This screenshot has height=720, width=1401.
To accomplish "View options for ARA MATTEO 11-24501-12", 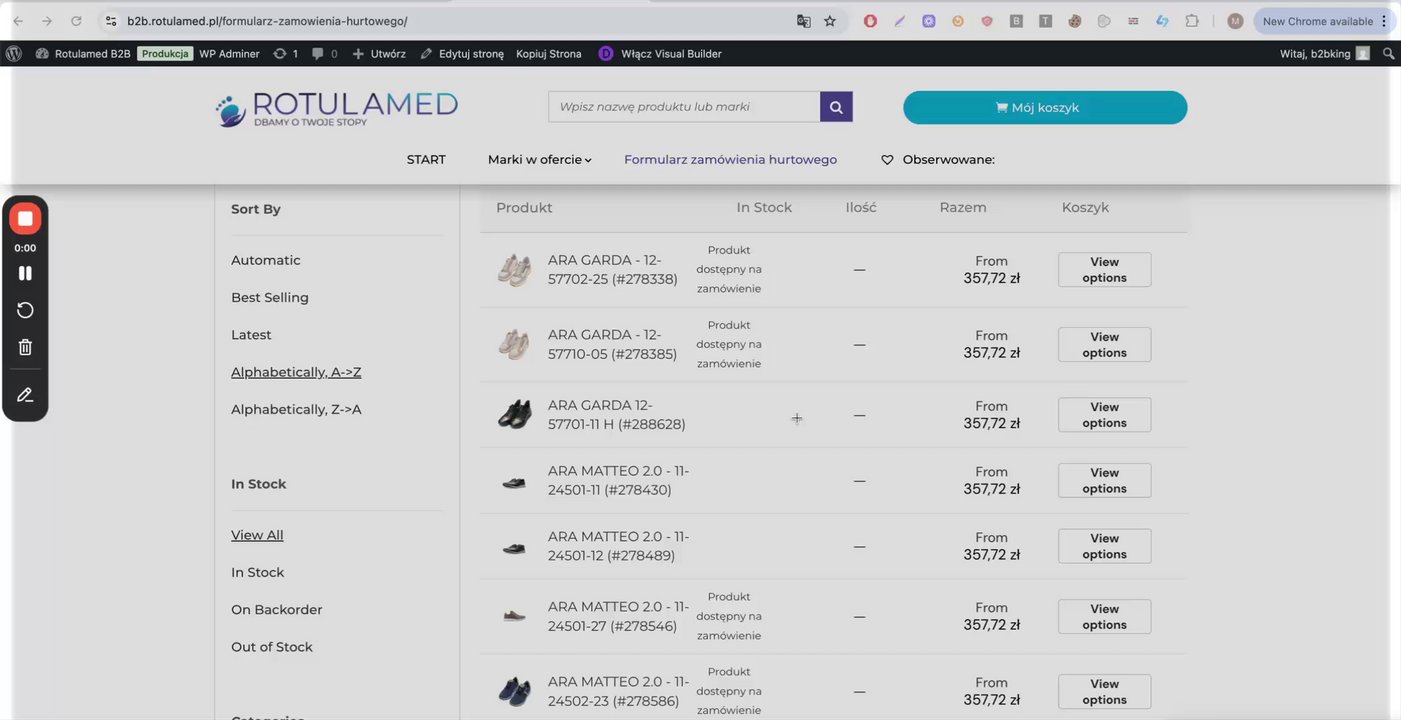I will pyautogui.click(x=1104, y=546).
